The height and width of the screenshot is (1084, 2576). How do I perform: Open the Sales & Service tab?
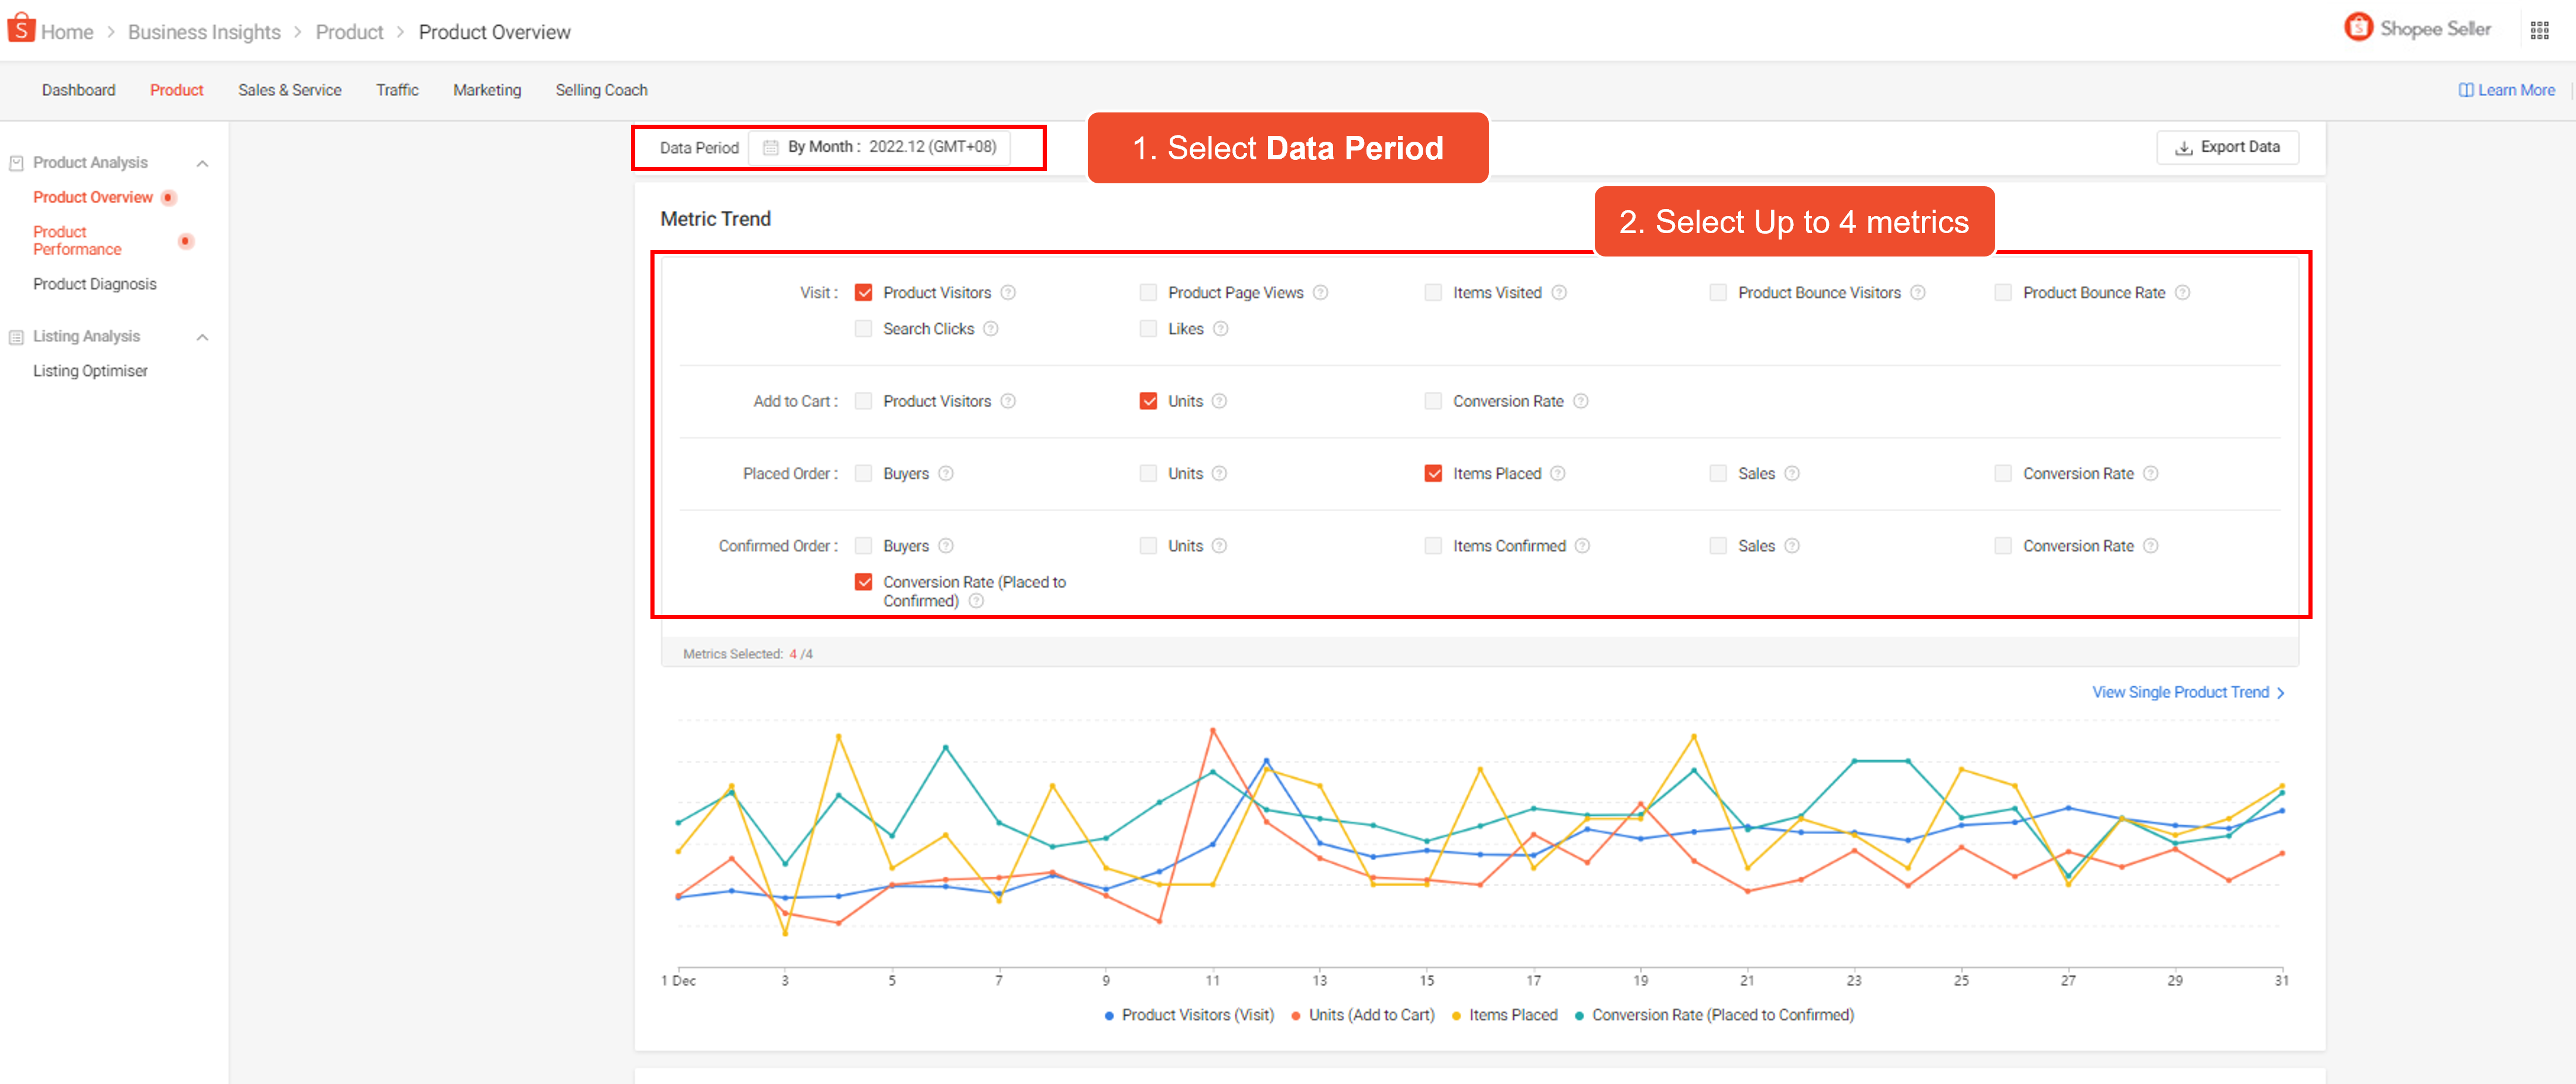289,90
